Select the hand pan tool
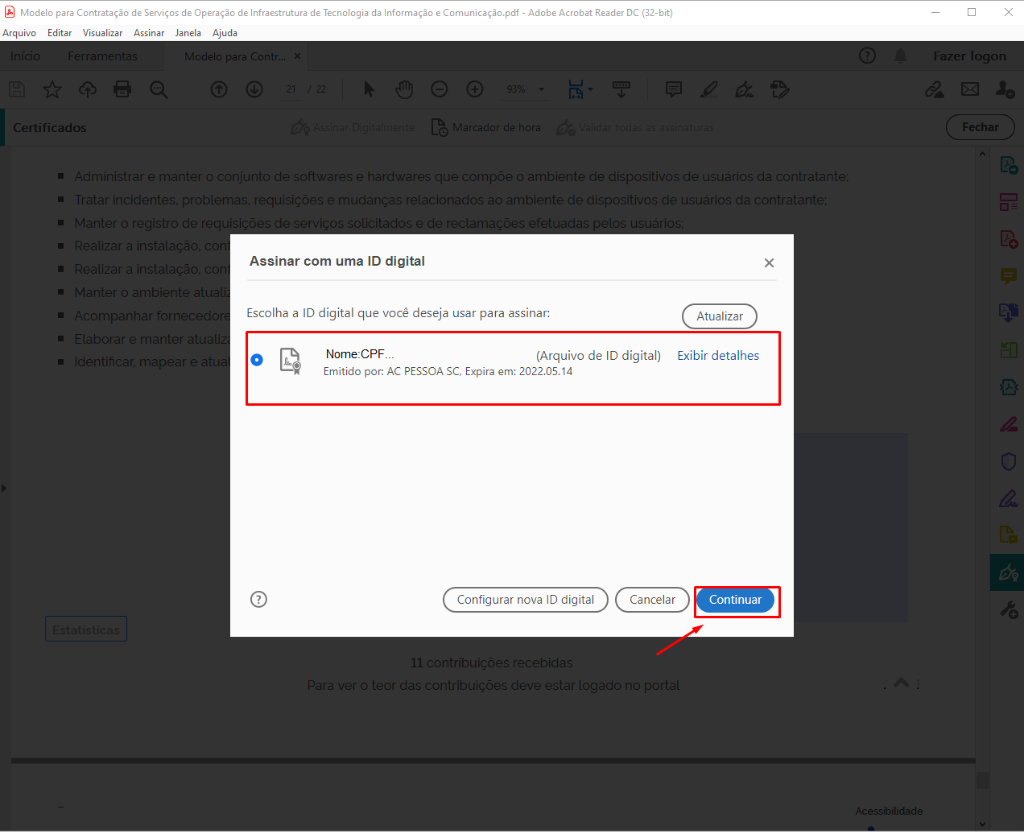The height and width of the screenshot is (832, 1024). pos(404,89)
